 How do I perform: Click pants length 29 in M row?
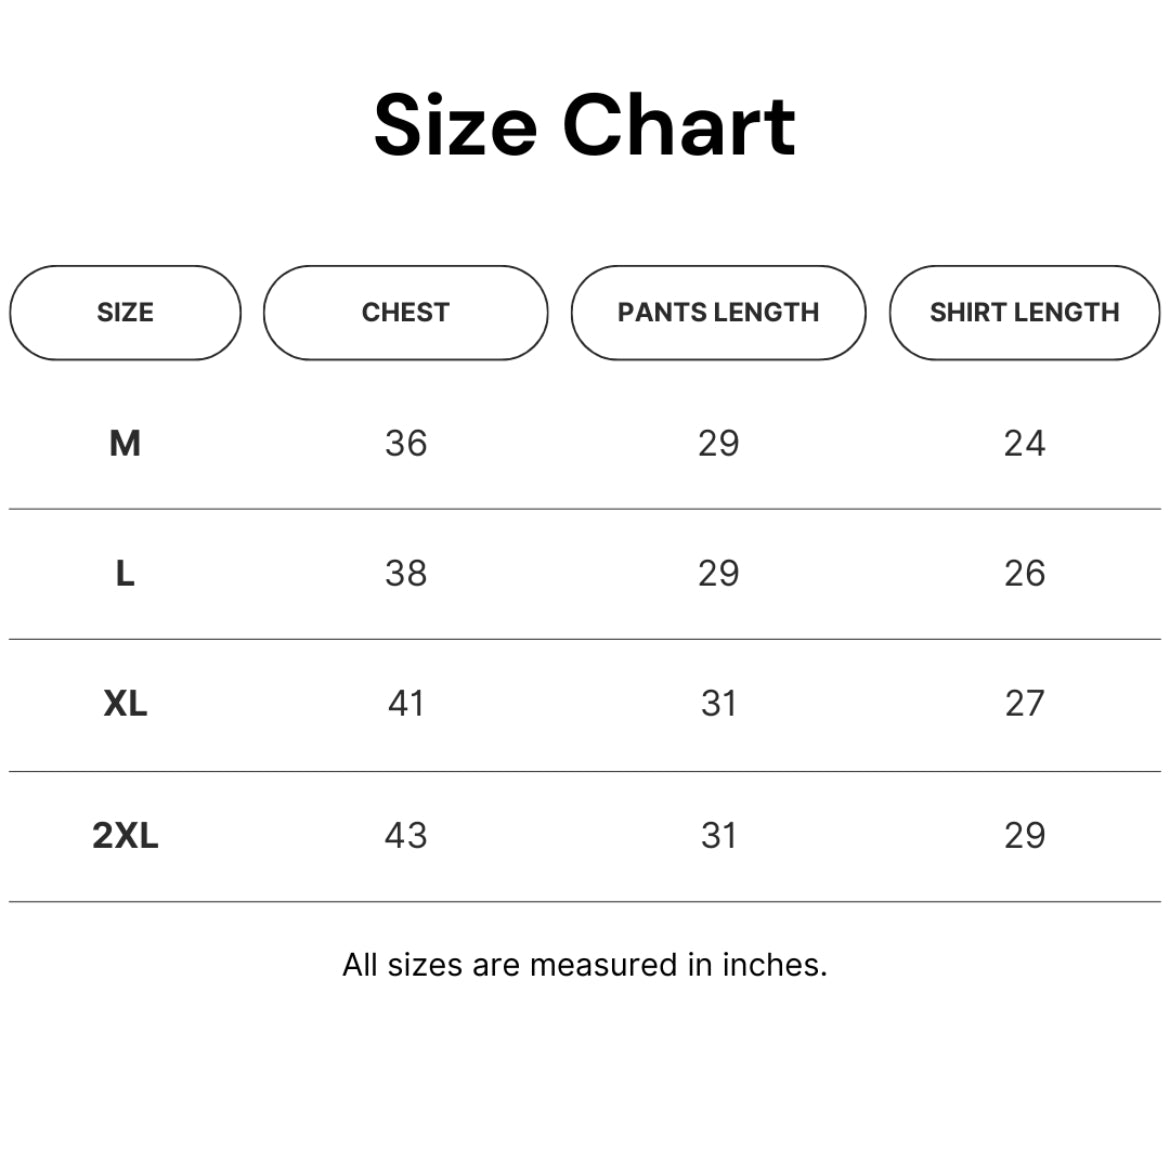pyautogui.click(x=719, y=443)
